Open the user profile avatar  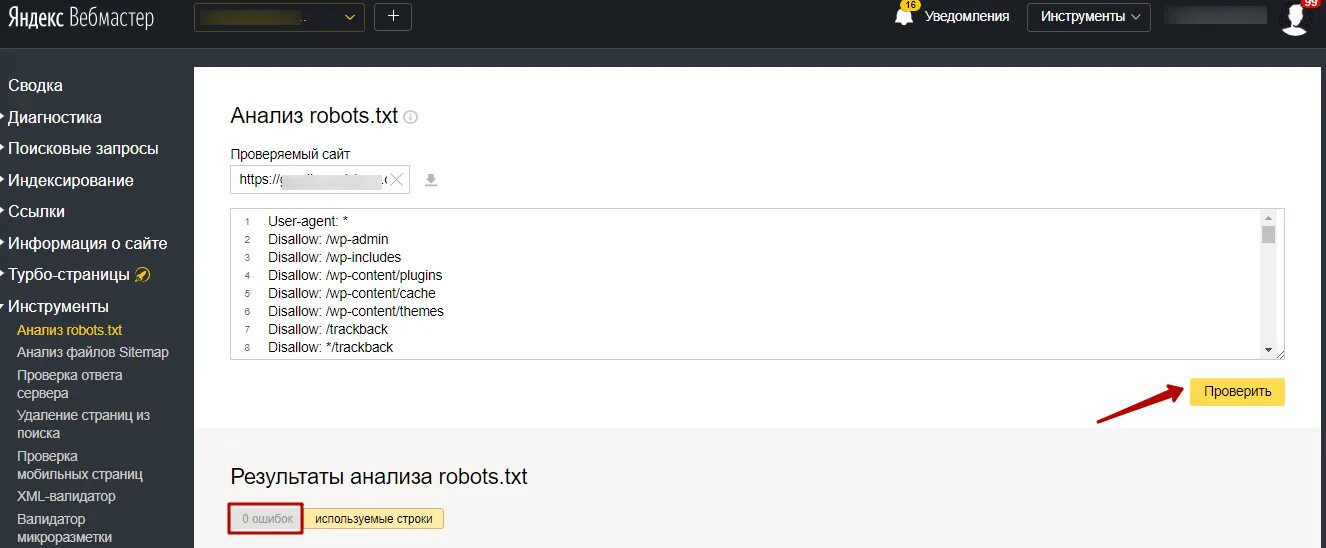[x=1295, y=18]
